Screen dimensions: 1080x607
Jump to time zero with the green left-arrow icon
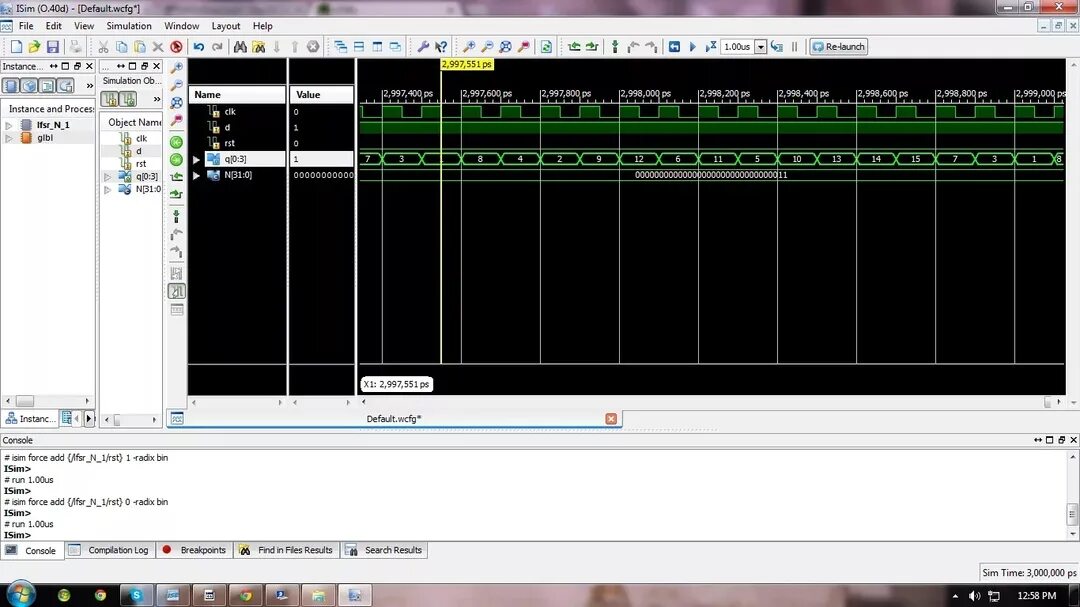click(177, 142)
